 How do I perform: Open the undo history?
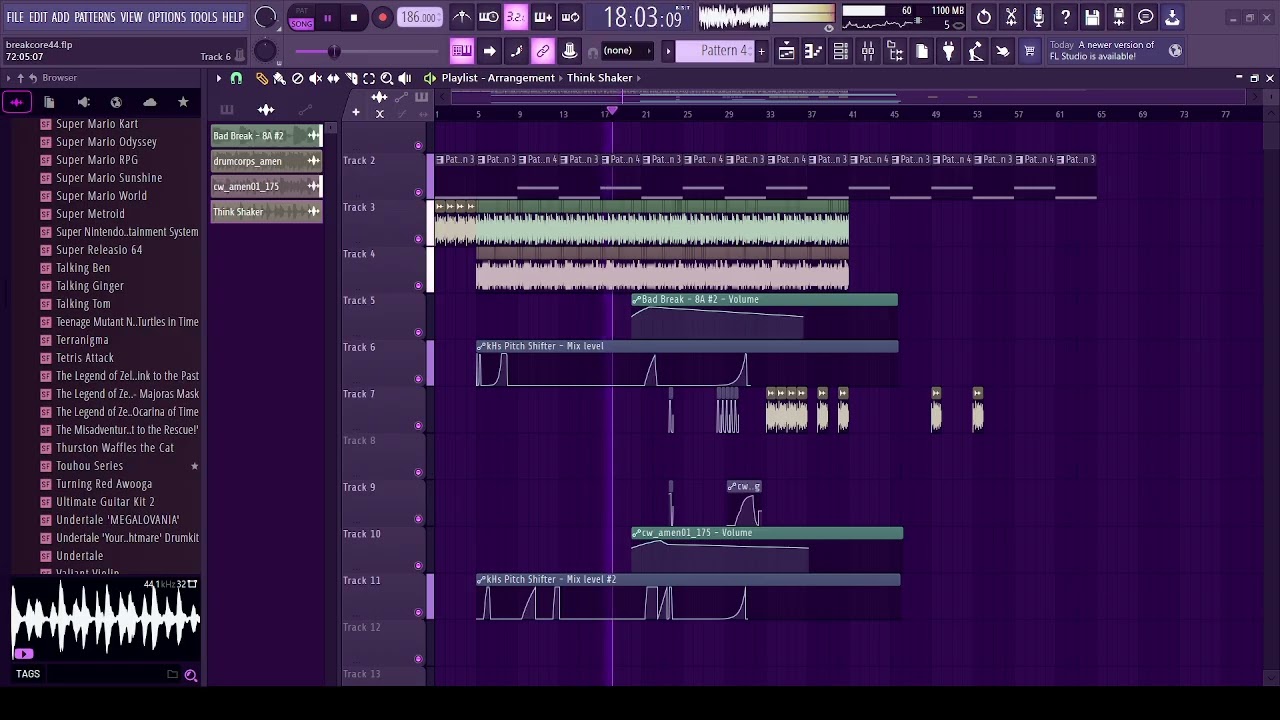[x=984, y=17]
